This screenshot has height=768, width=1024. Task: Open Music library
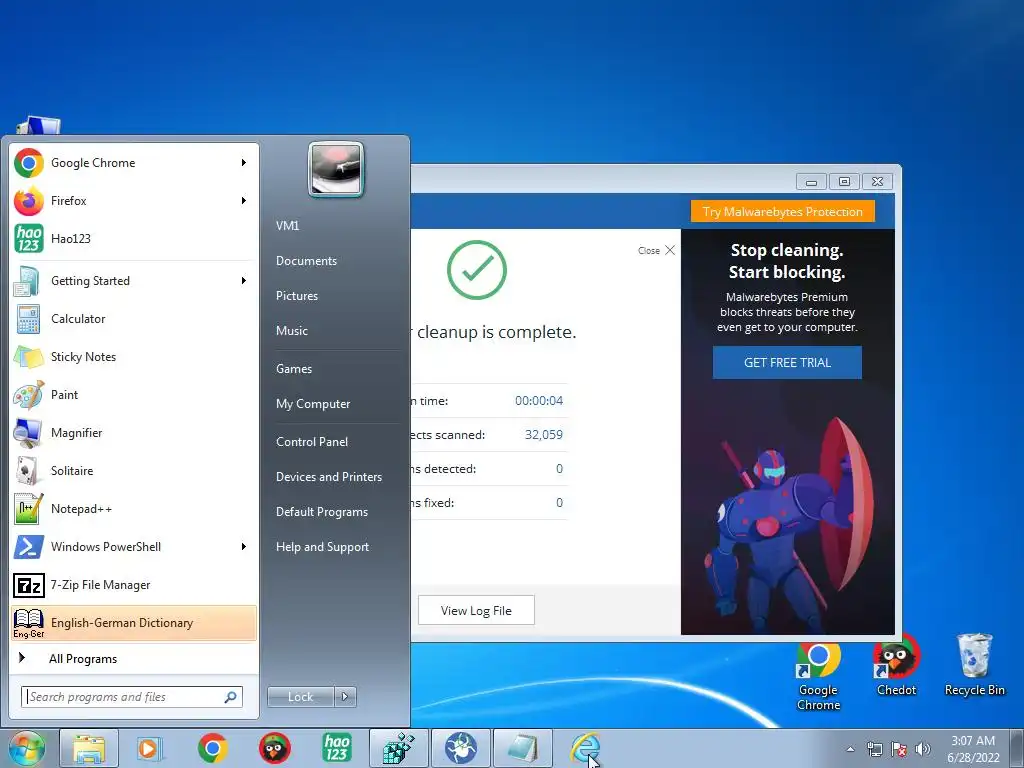coord(291,330)
